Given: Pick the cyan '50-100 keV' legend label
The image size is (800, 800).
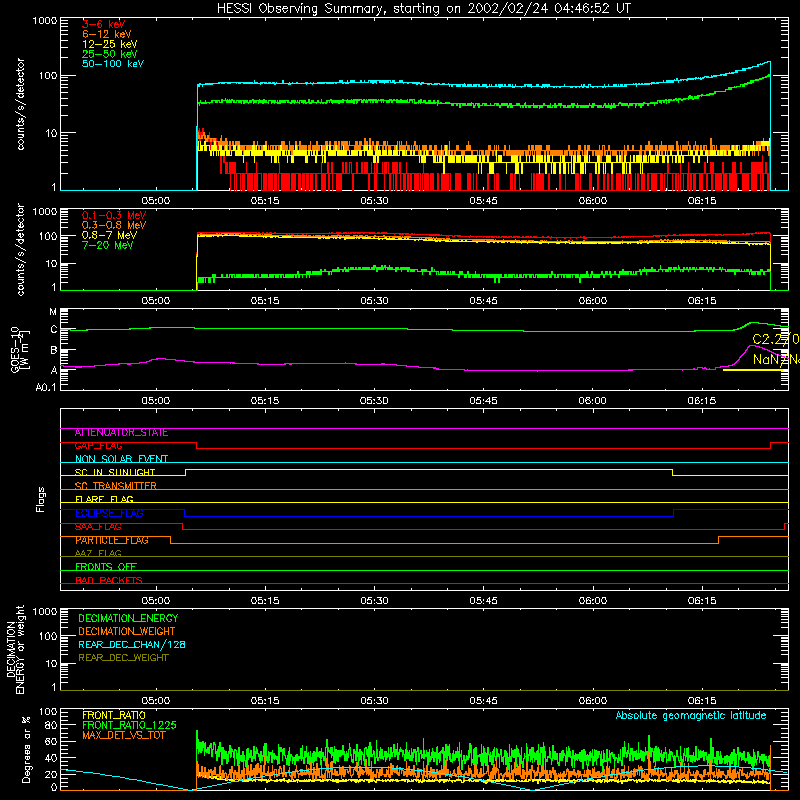Looking at the screenshot, I should click(113, 64).
